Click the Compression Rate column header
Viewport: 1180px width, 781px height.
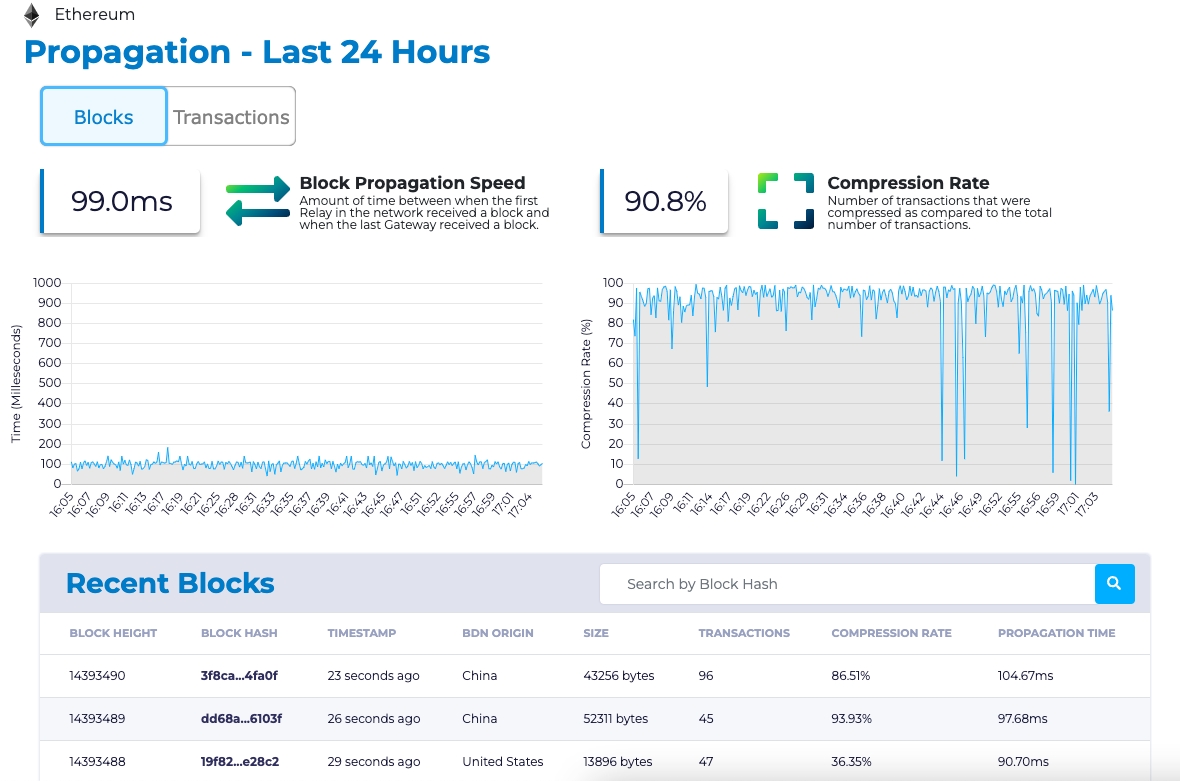click(x=891, y=633)
